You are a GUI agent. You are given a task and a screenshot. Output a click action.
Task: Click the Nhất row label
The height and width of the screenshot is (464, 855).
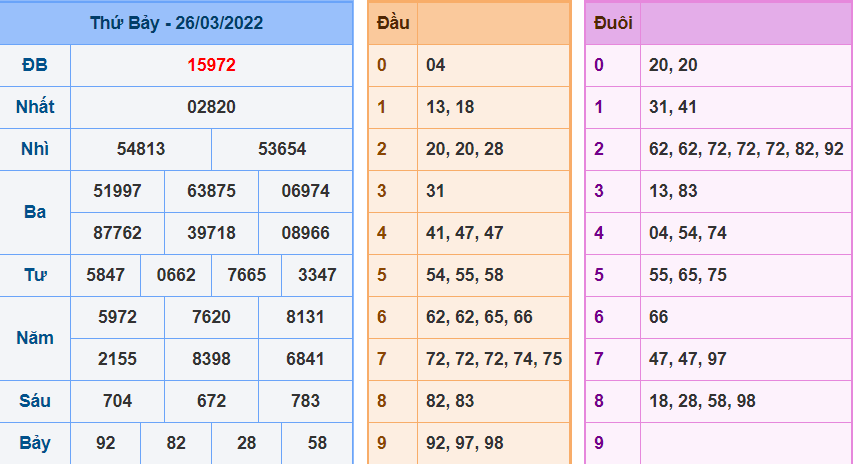[35, 107]
